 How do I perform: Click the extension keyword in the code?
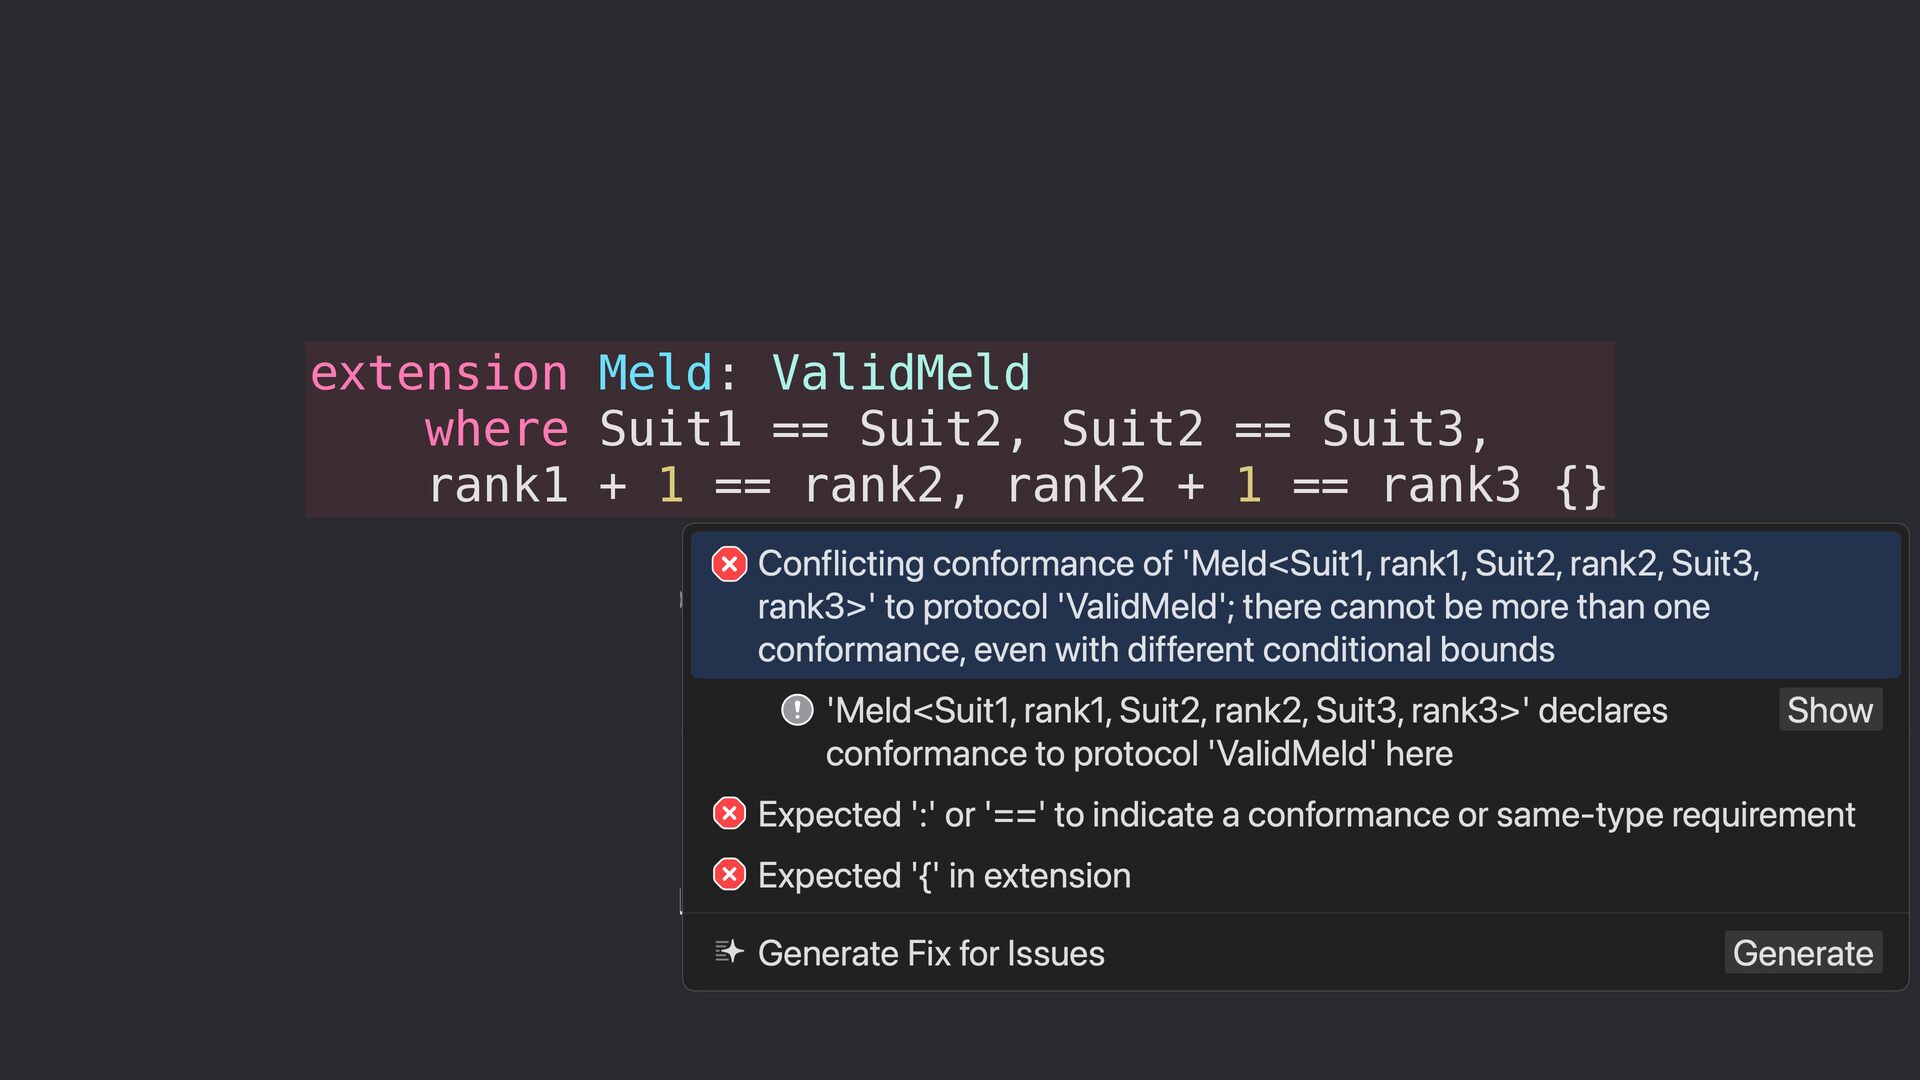click(x=439, y=373)
